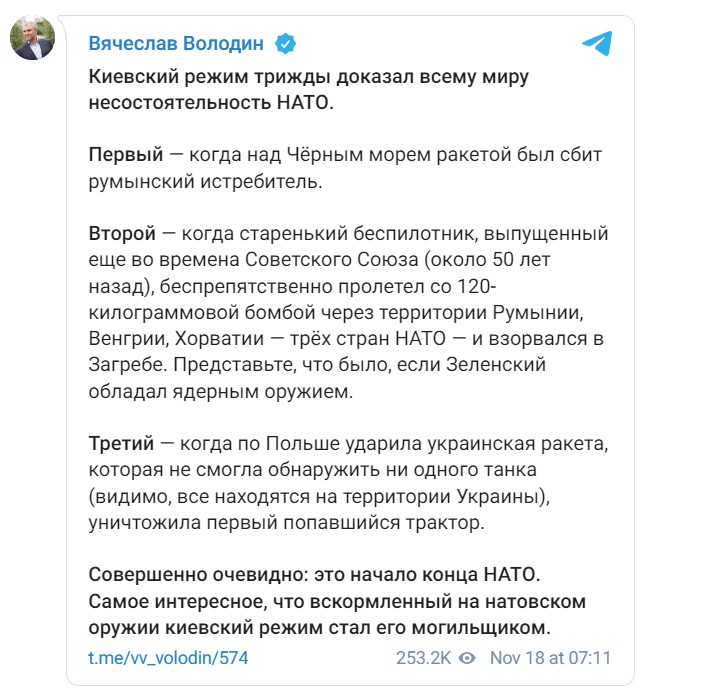Click the blue verified checkmark badge
Viewport: 705px width, 700px height.
pyautogui.click(x=284, y=44)
